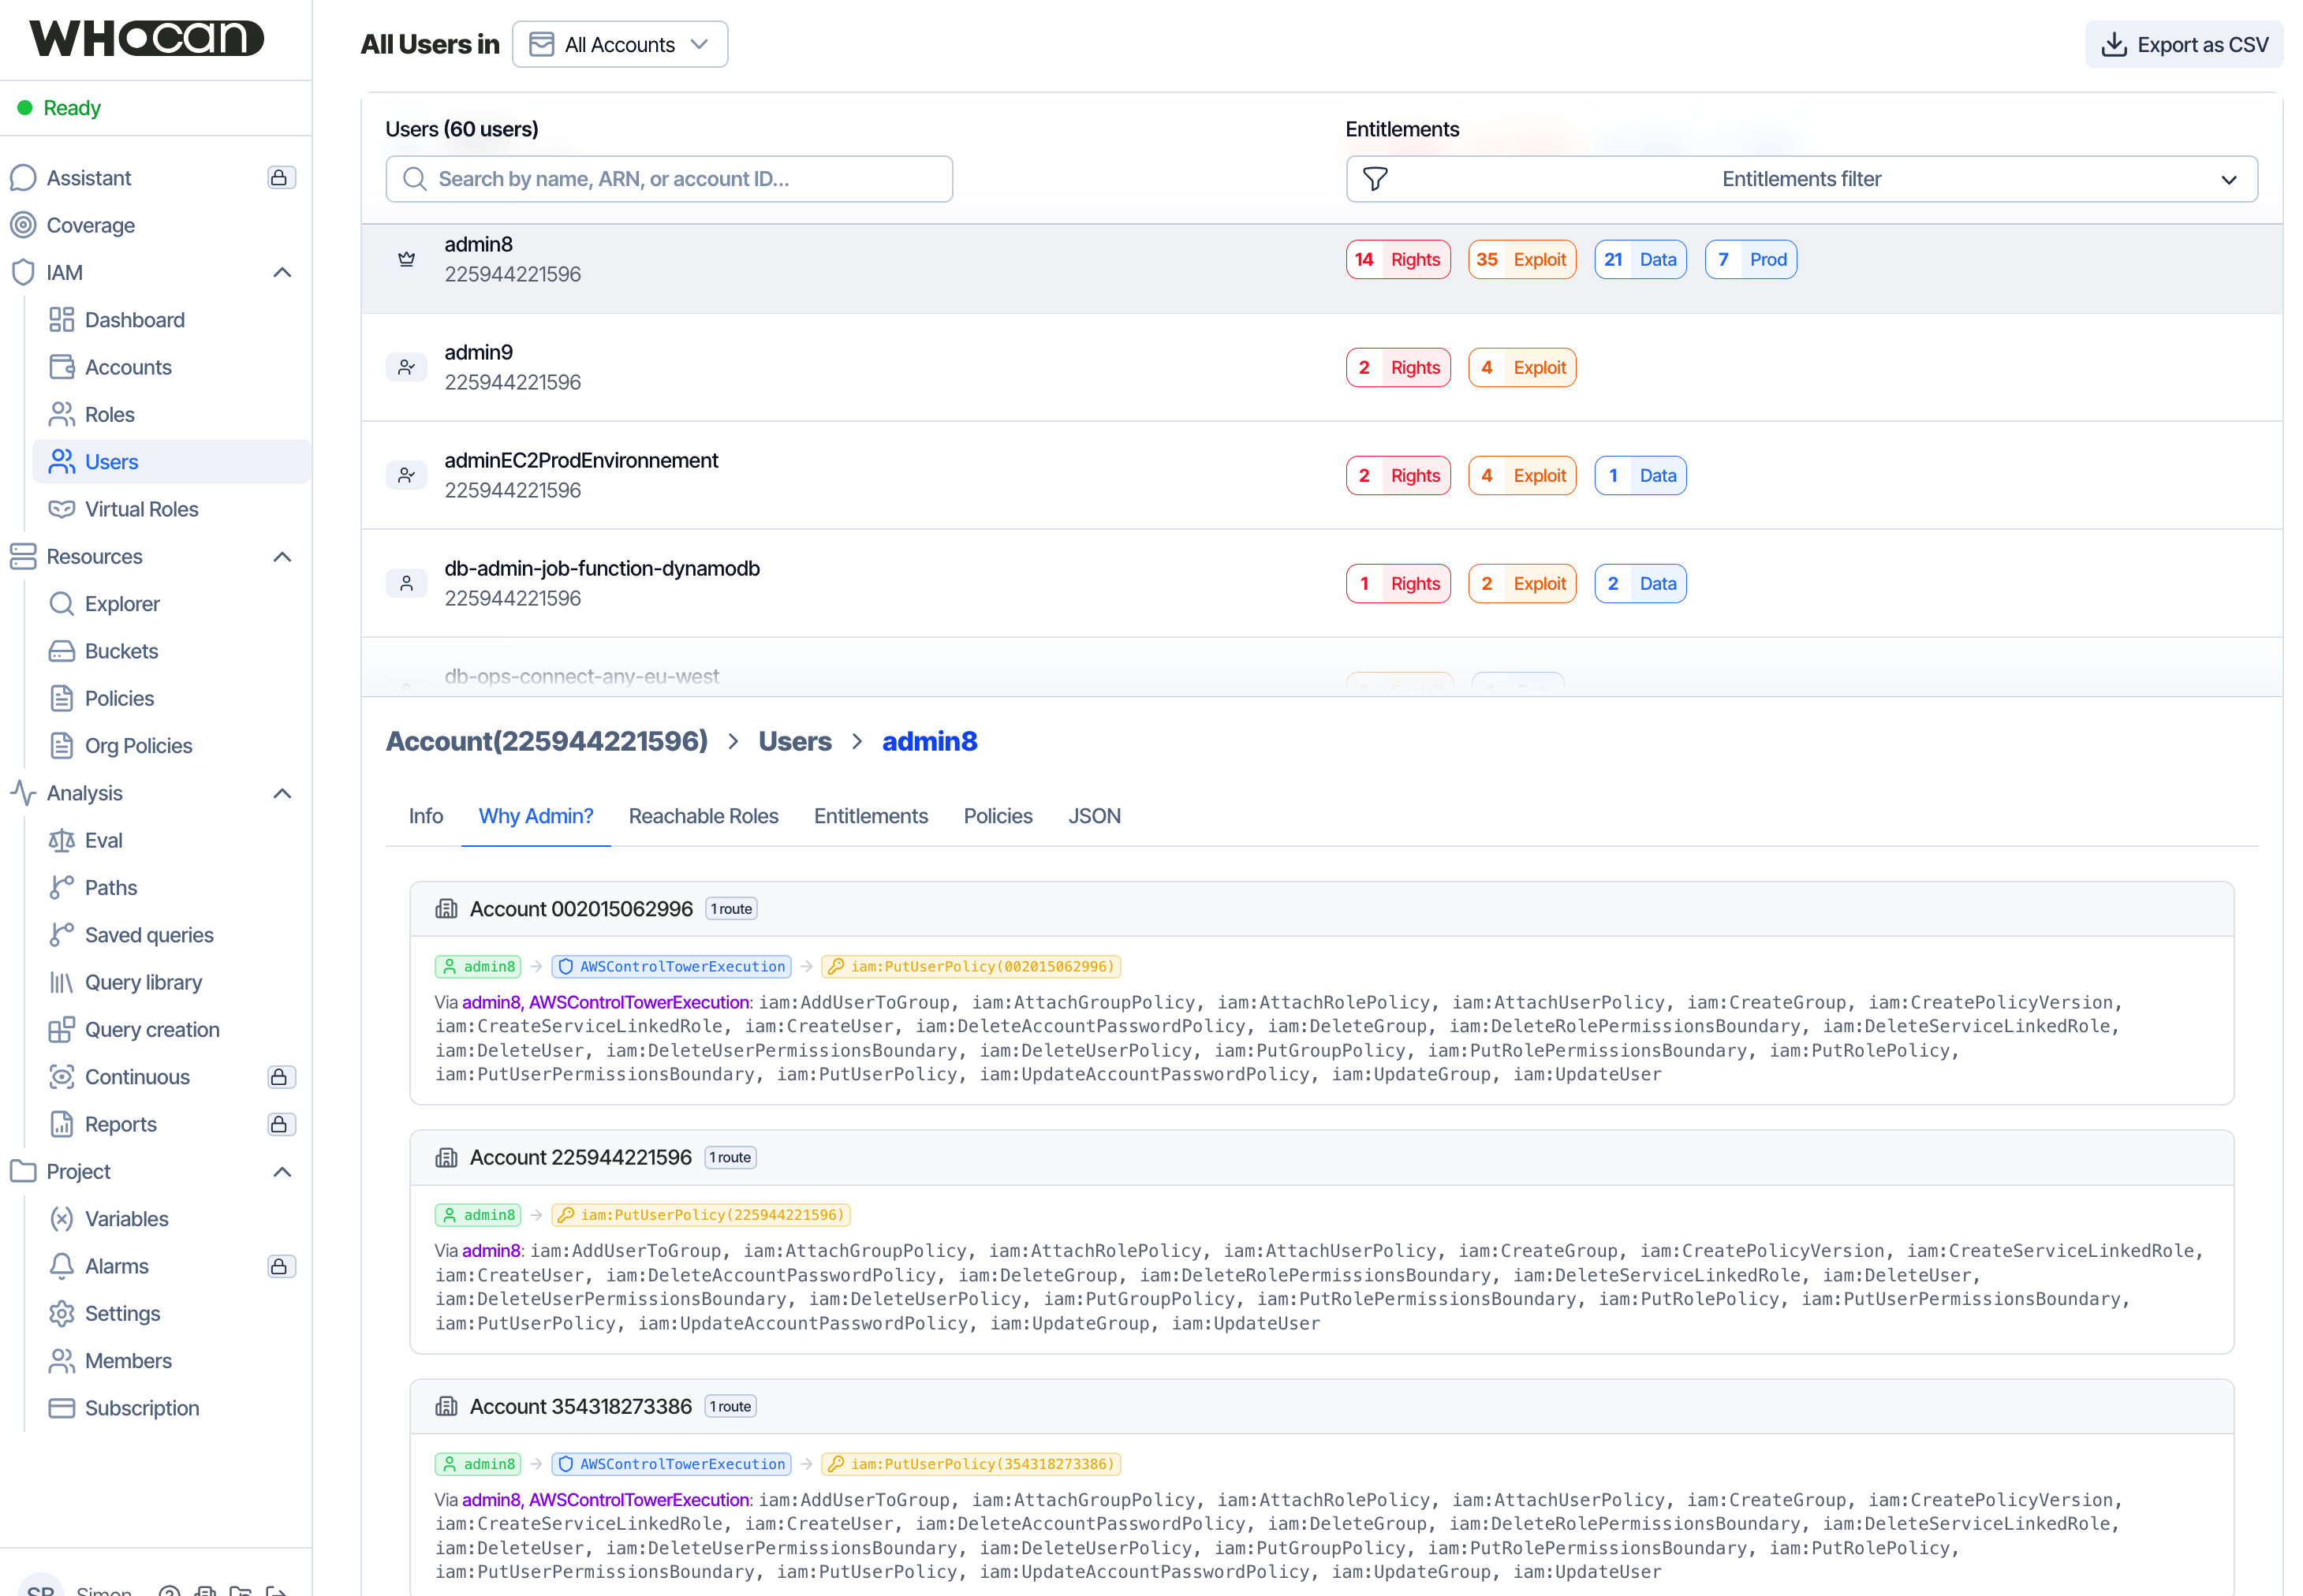The width and height of the screenshot is (2303, 1596).
Task: Collapse the IAM section chevron
Action: pos(282,273)
